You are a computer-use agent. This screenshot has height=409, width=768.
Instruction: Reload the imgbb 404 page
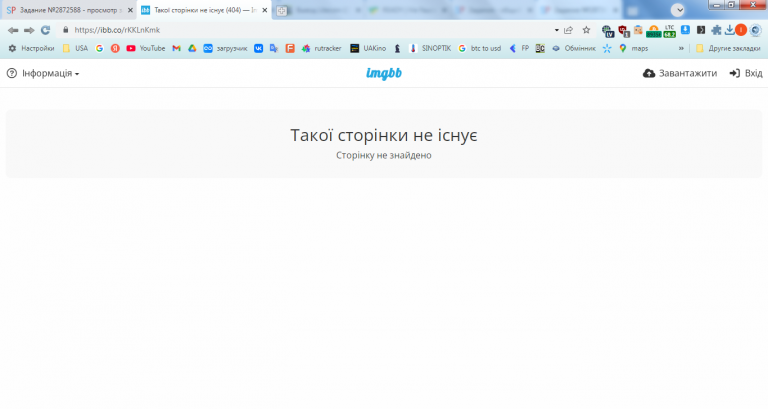tap(46, 30)
